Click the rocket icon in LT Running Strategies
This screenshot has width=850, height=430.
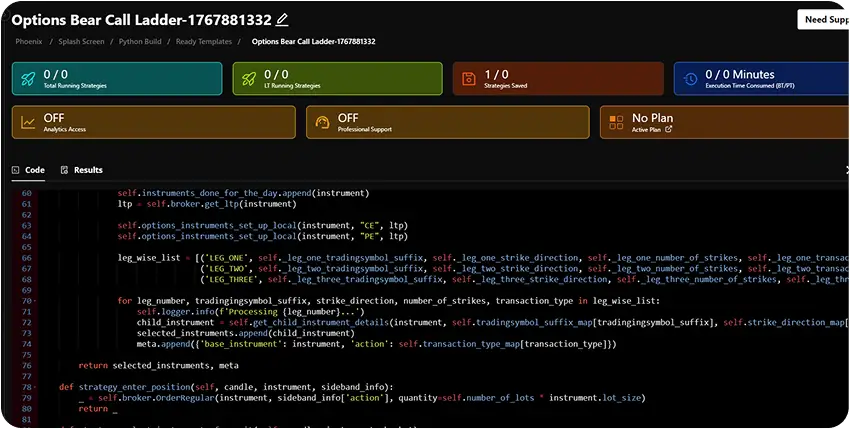tap(250, 78)
